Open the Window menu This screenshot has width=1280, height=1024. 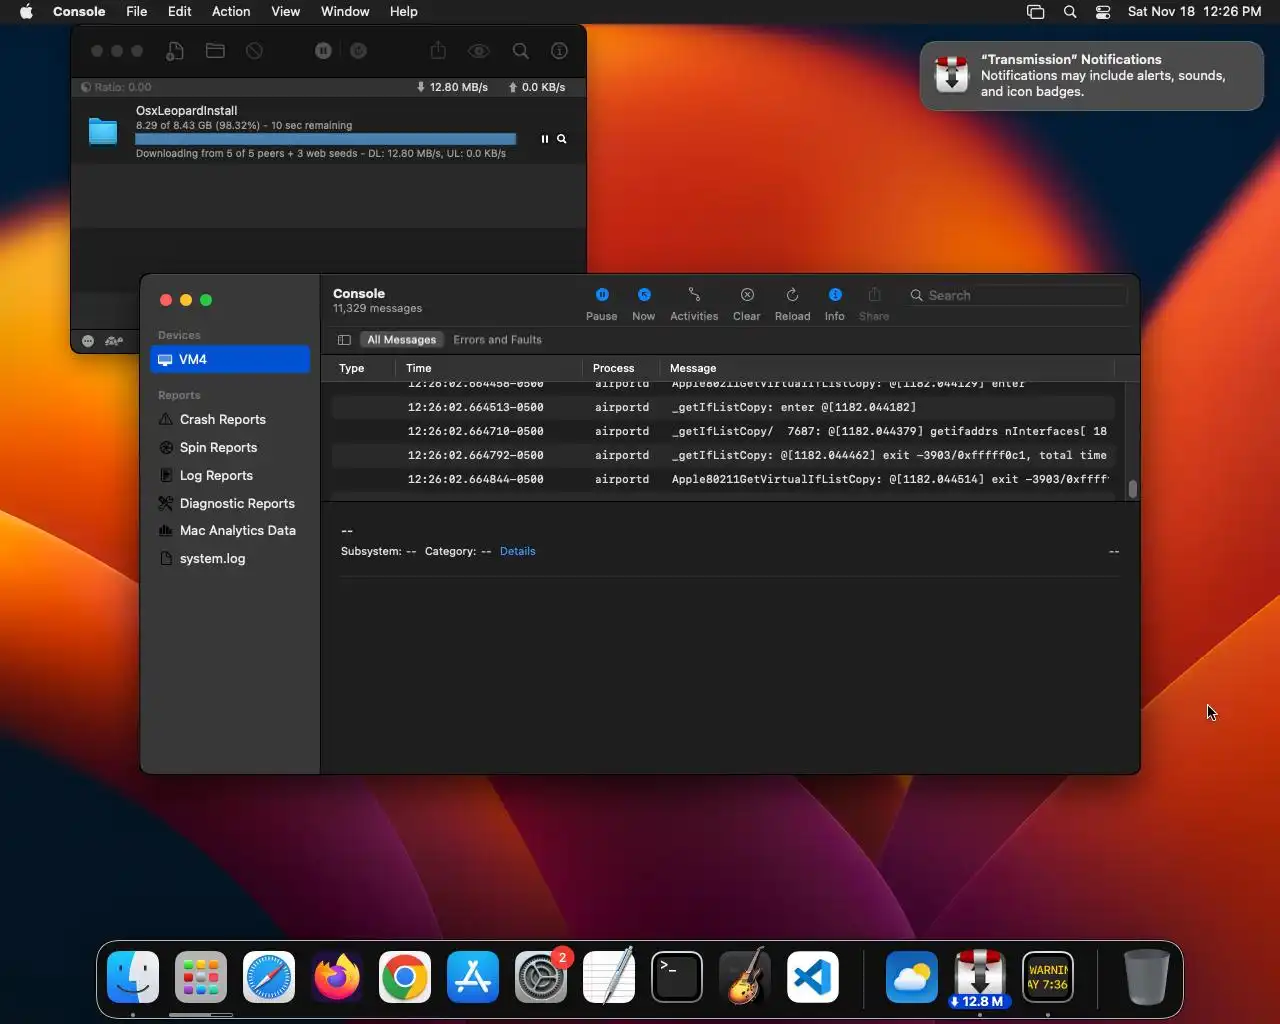(x=345, y=11)
